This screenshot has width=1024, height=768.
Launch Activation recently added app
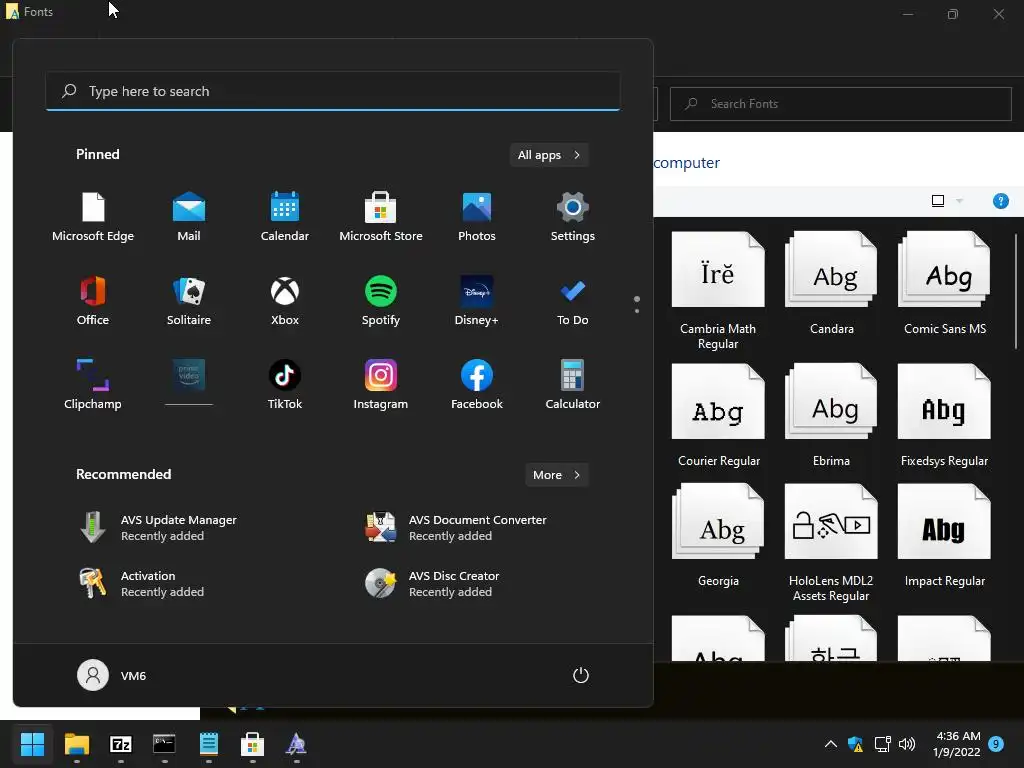tap(140, 584)
